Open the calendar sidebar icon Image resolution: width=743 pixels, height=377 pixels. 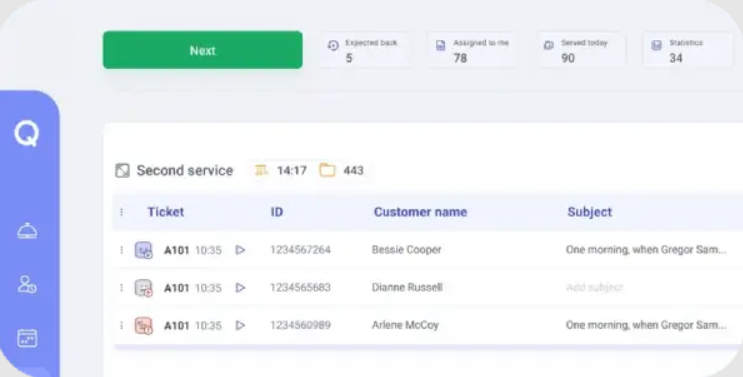pos(27,338)
